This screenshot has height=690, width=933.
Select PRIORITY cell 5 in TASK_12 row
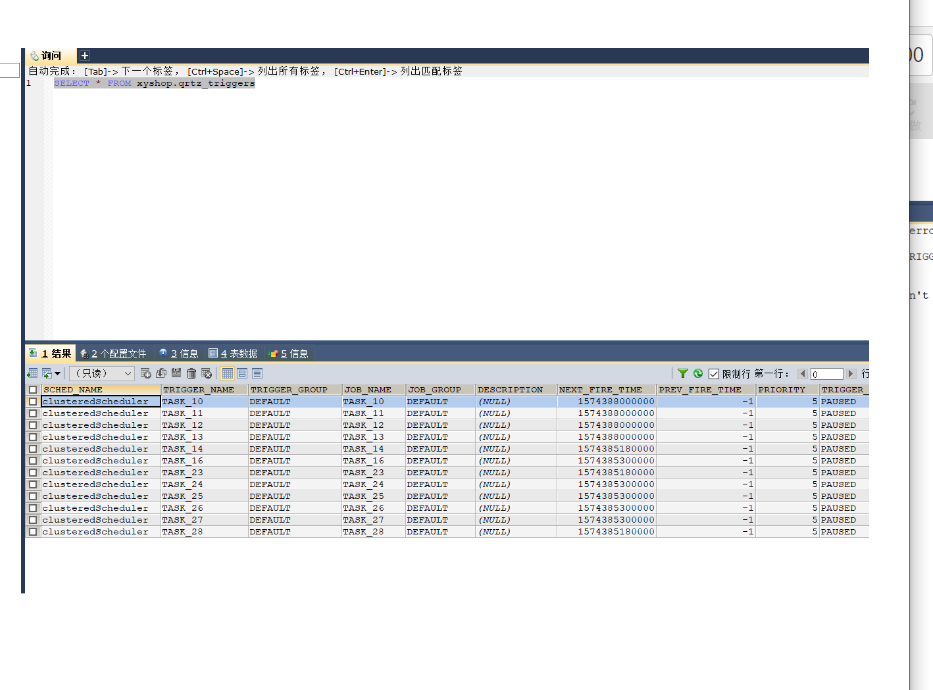pyautogui.click(x=787, y=425)
